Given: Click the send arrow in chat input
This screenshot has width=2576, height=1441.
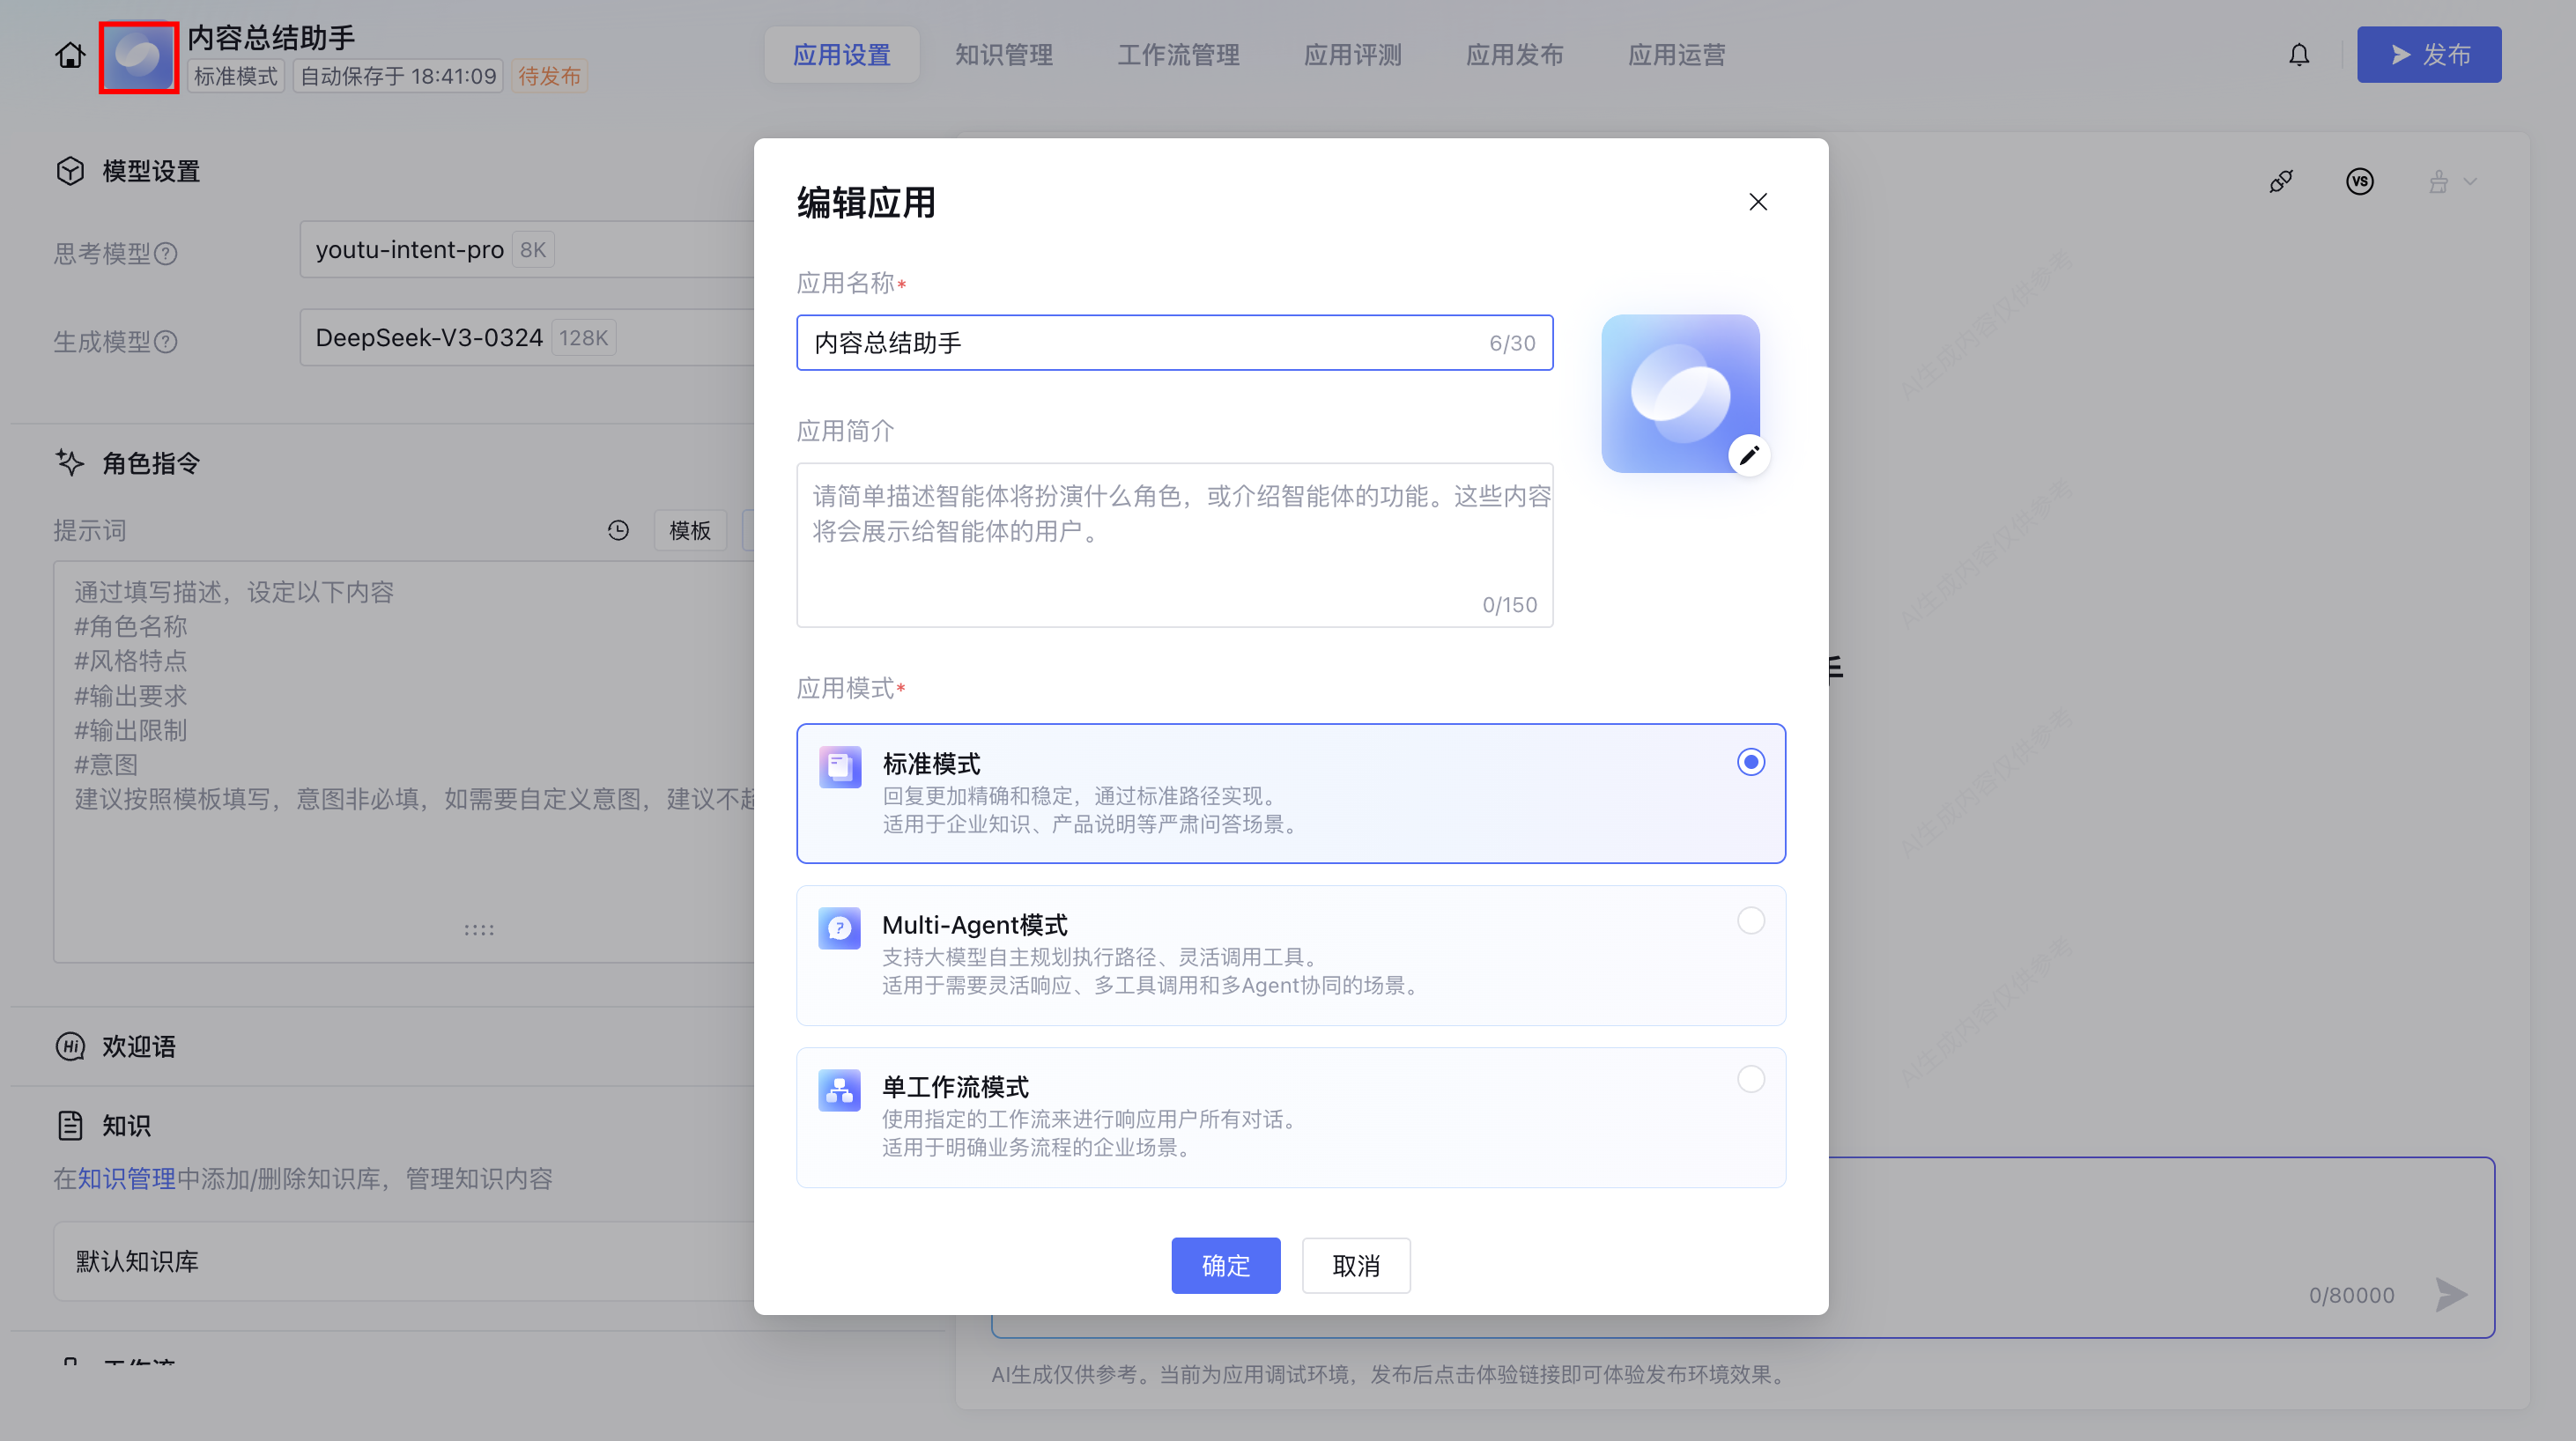Looking at the screenshot, I should pyautogui.click(x=2451, y=1294).
